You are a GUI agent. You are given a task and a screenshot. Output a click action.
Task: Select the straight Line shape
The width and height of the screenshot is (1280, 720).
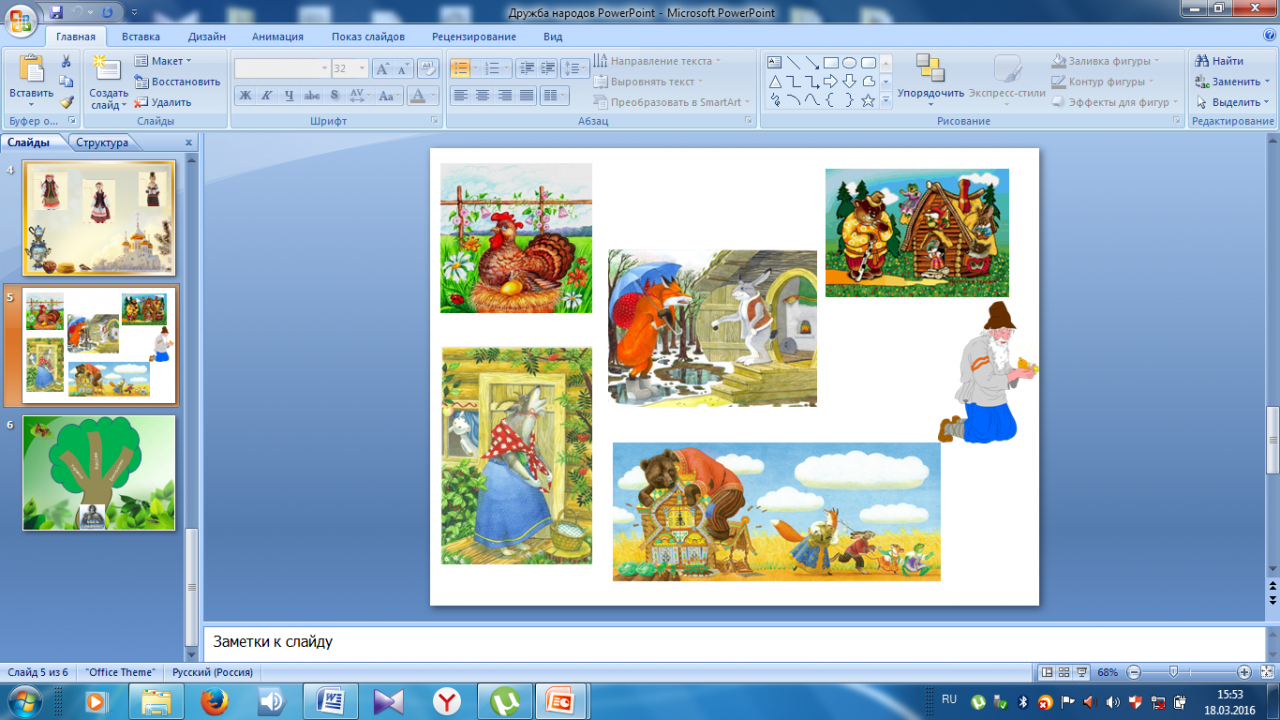pyautogui.click(x=793, y=62)
